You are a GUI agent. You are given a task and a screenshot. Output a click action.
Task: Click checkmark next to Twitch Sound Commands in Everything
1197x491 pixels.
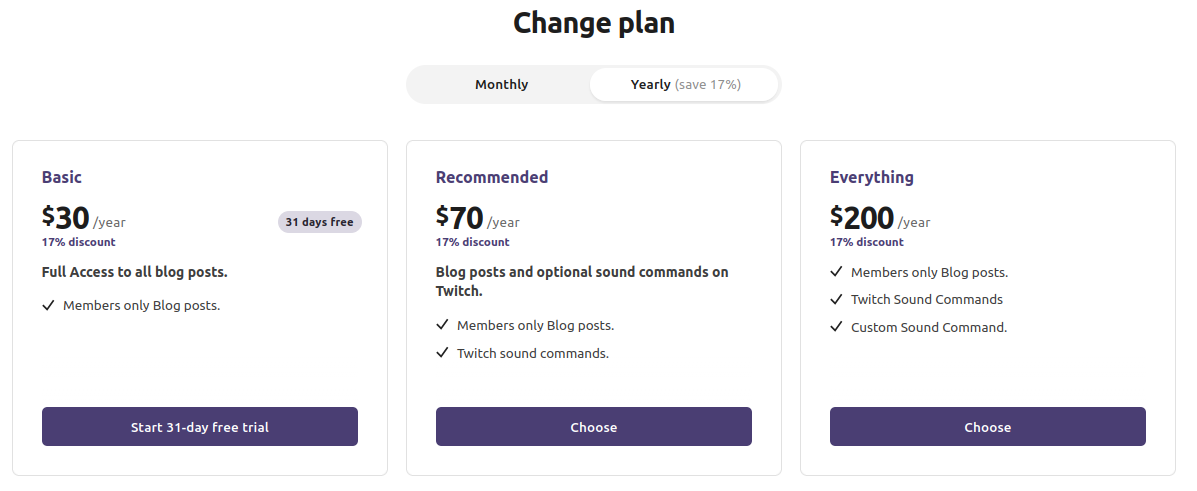point(836,299)
